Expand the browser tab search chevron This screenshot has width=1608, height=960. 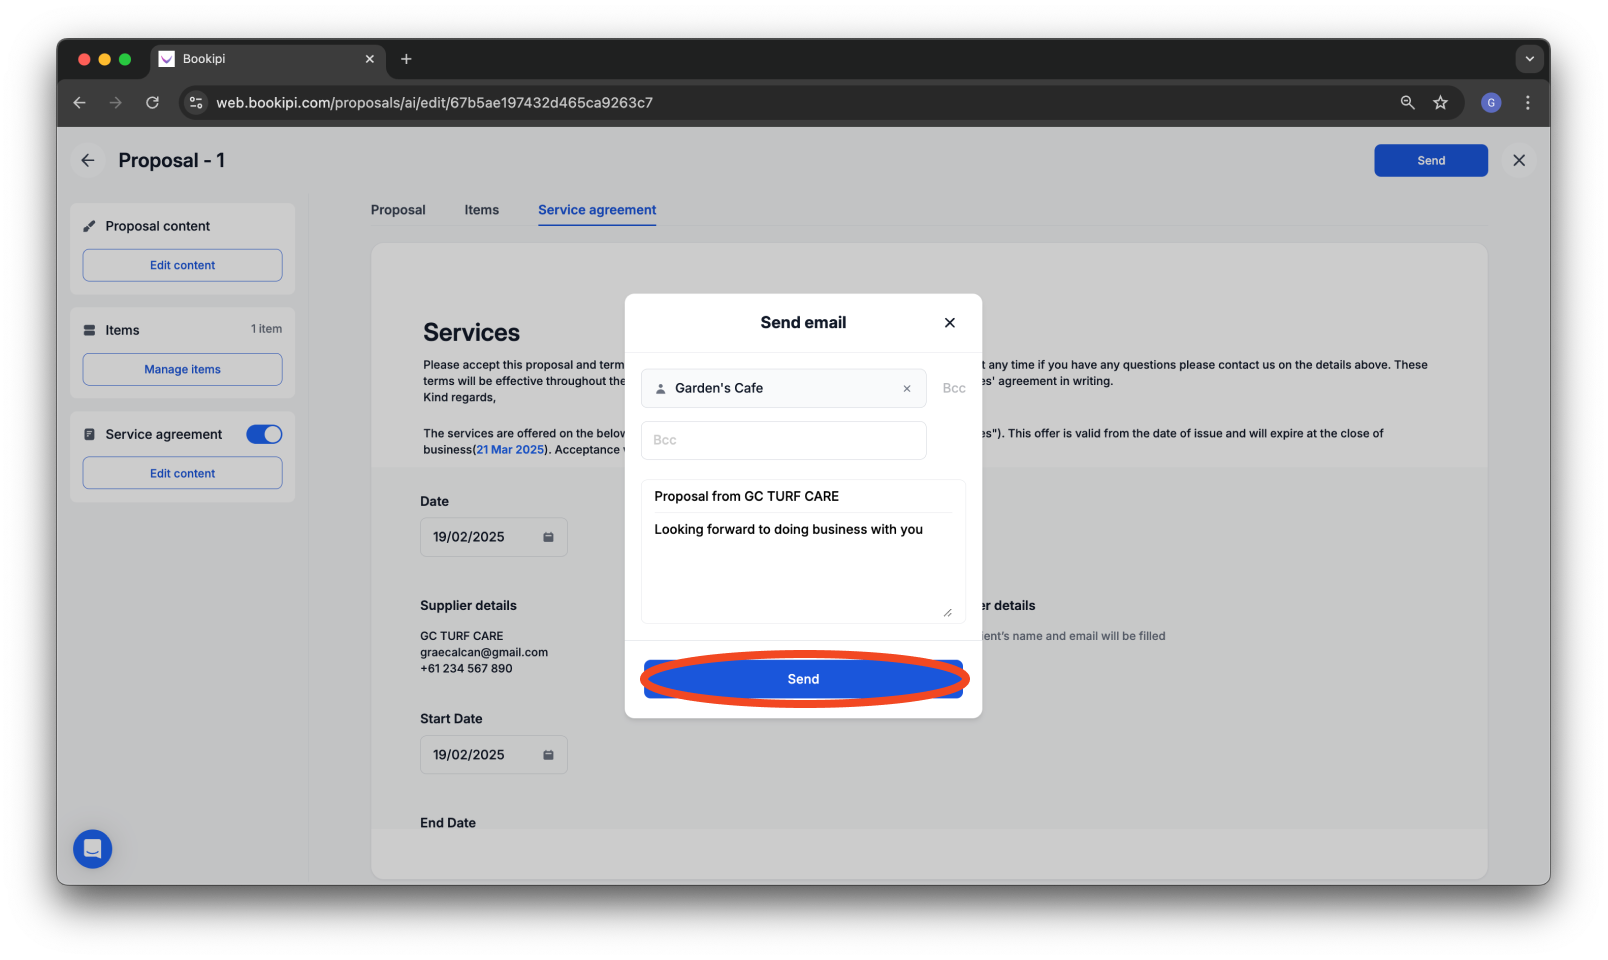[x=1529, y=59]
